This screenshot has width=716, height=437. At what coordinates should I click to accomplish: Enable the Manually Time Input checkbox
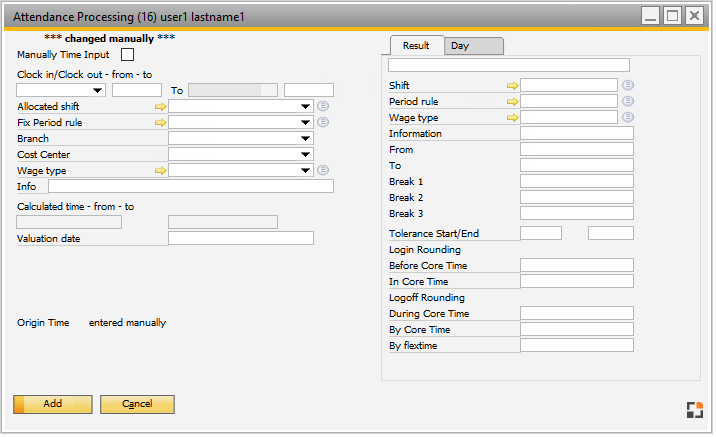point(127,55)
